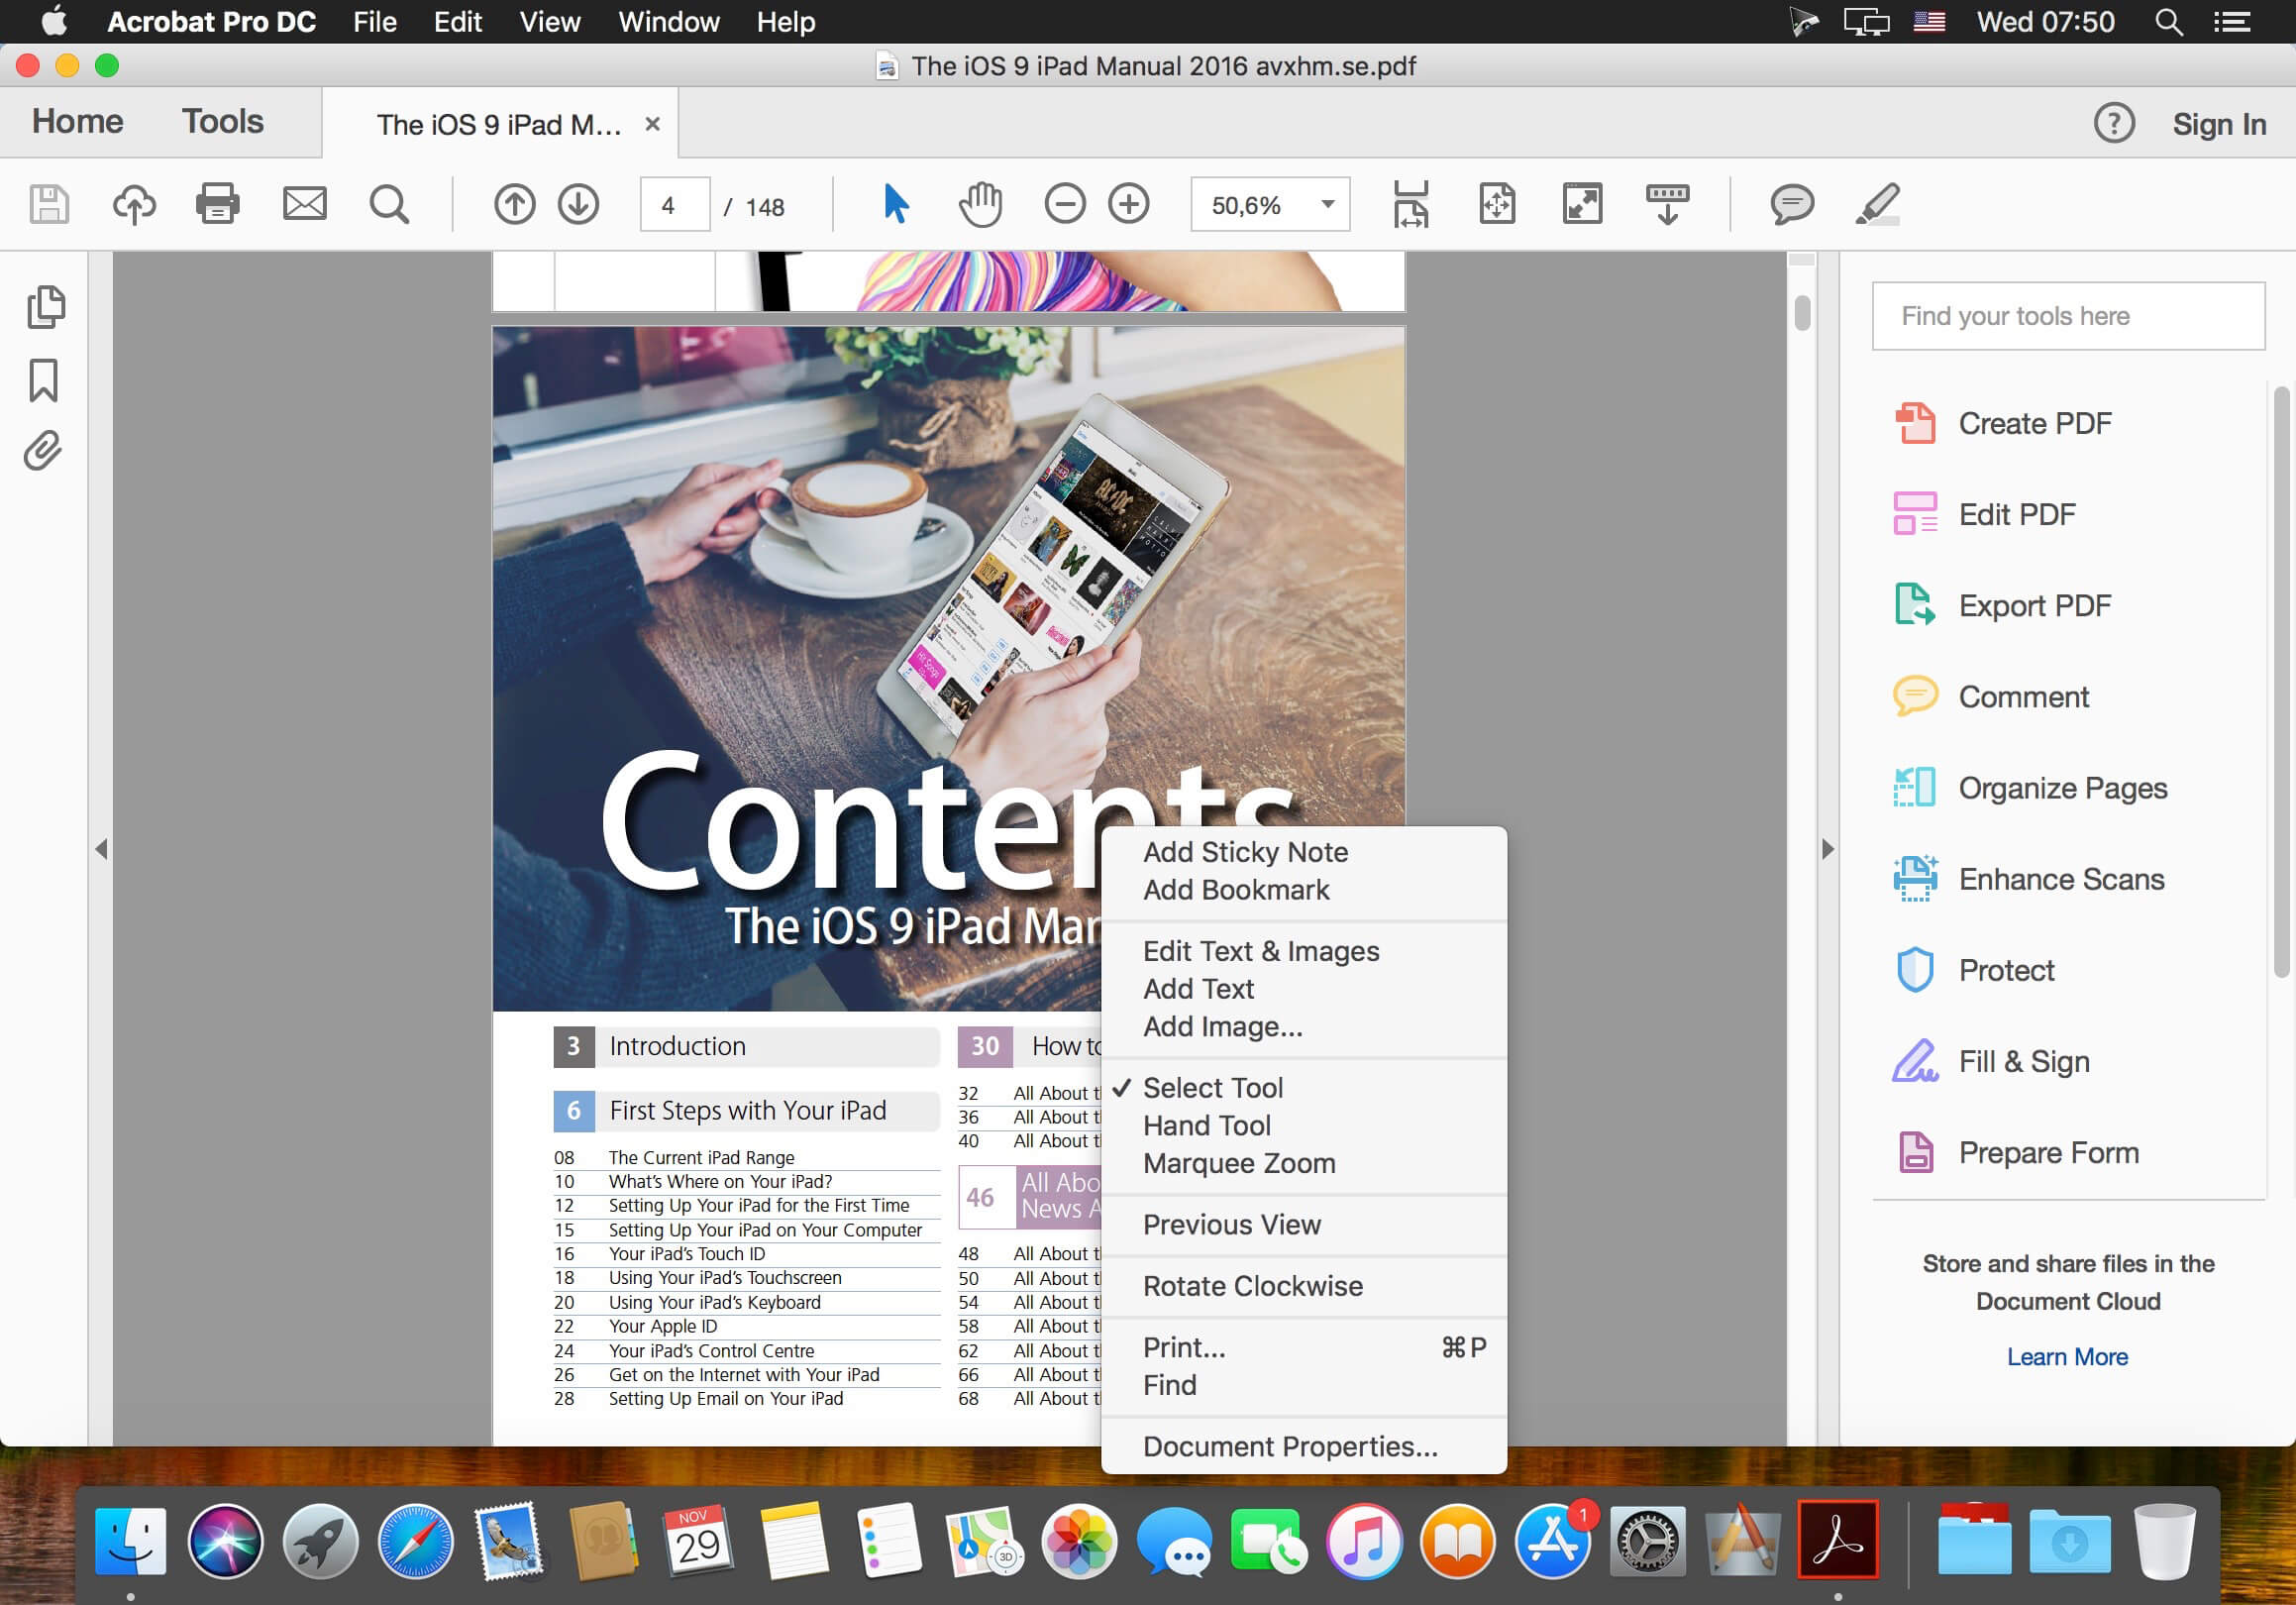The image size is (2296, 1605).
Task: Click the Attach File icon in sidebar
Action: point(44,450)
